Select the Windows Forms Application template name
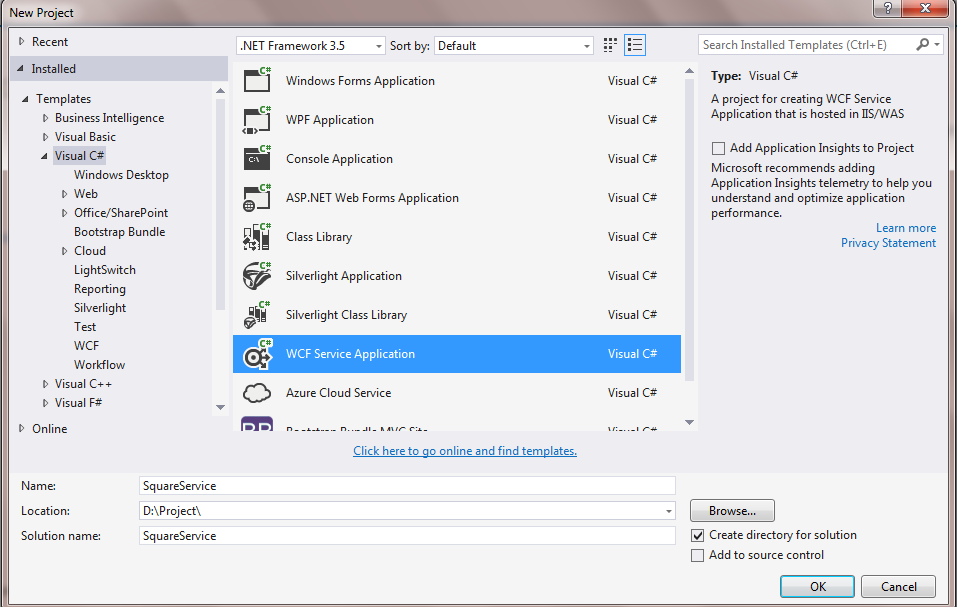The image size is (957, 607). (360, 81)
